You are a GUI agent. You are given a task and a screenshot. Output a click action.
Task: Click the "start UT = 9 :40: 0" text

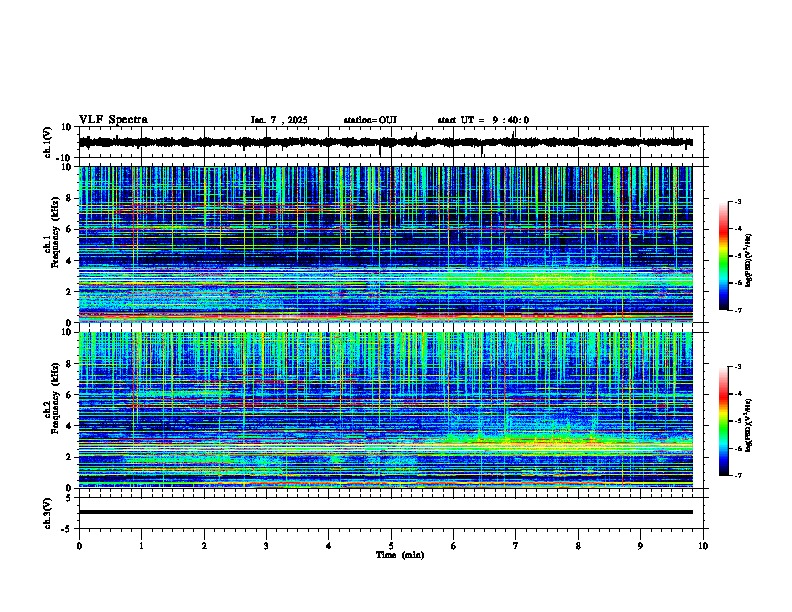(483, 120)
